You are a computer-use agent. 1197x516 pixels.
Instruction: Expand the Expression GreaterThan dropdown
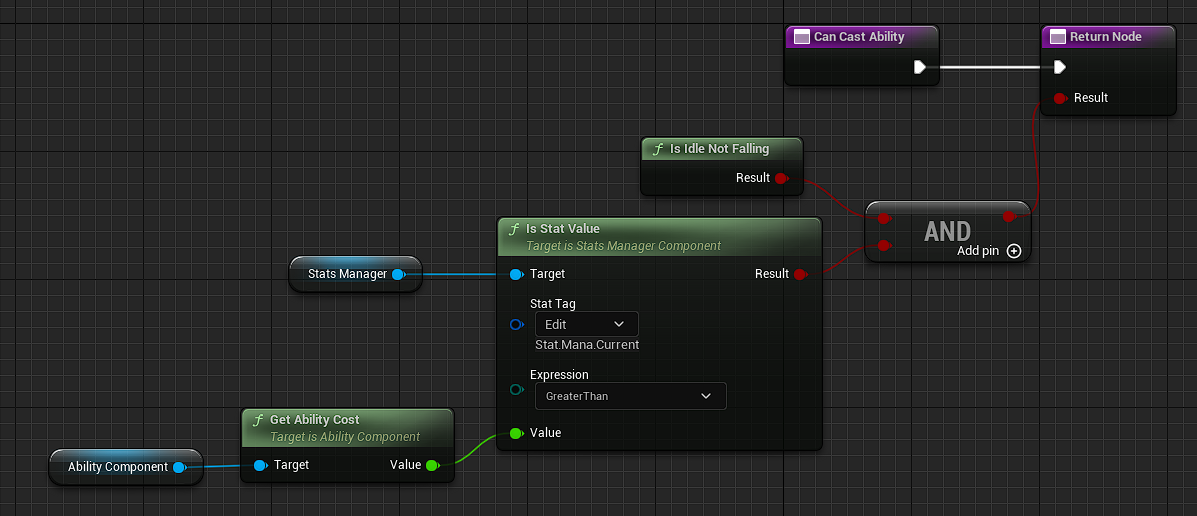tap(630, 396)
